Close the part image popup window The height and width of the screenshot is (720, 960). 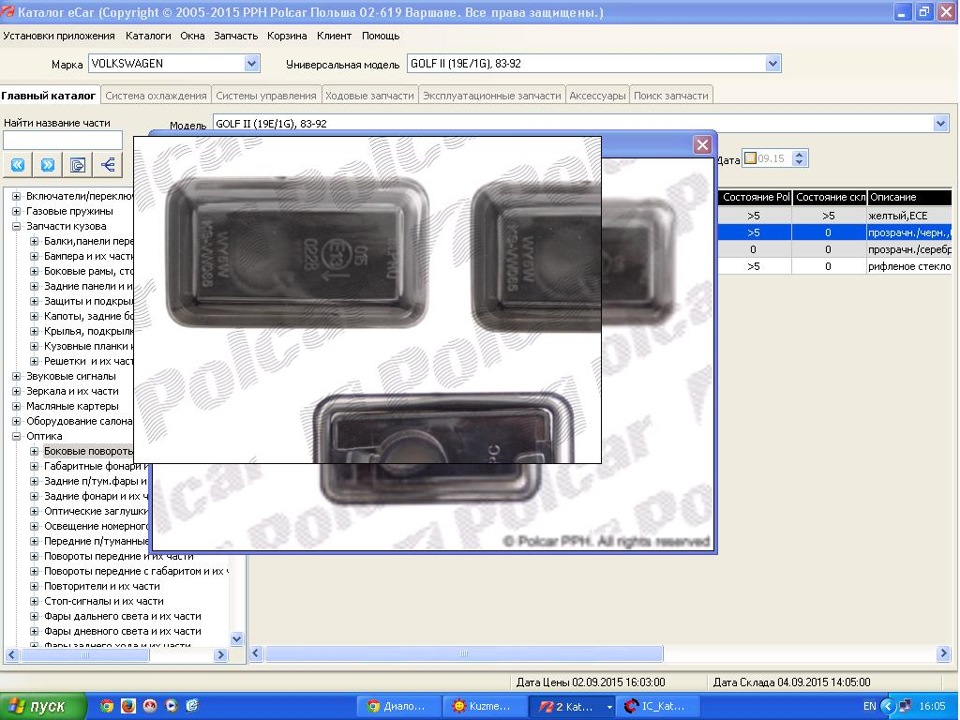coord(702,145)
